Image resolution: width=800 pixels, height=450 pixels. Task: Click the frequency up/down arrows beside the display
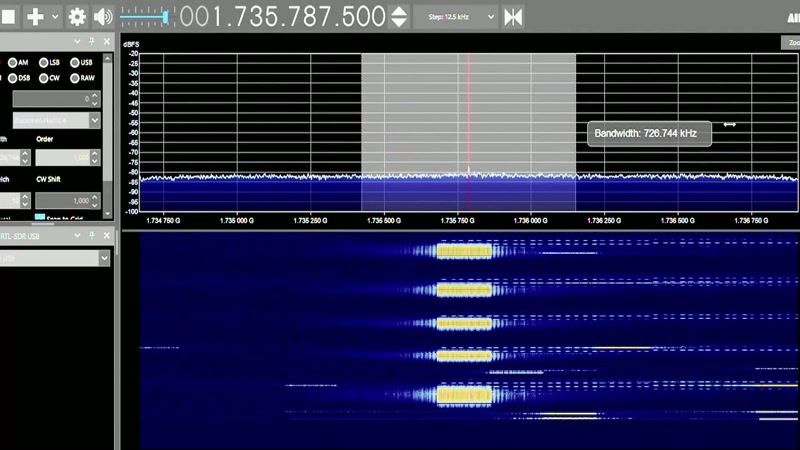click(399, 17)
